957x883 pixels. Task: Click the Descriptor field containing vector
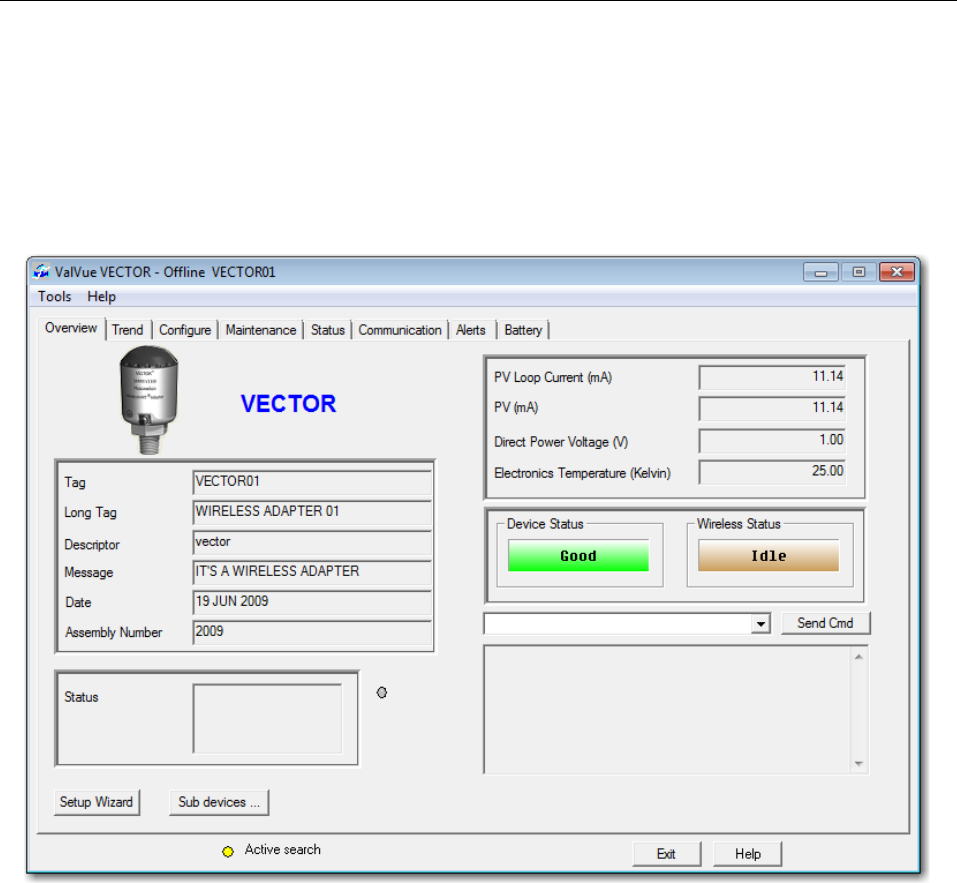pyautogui.click(x=312, y=542)
